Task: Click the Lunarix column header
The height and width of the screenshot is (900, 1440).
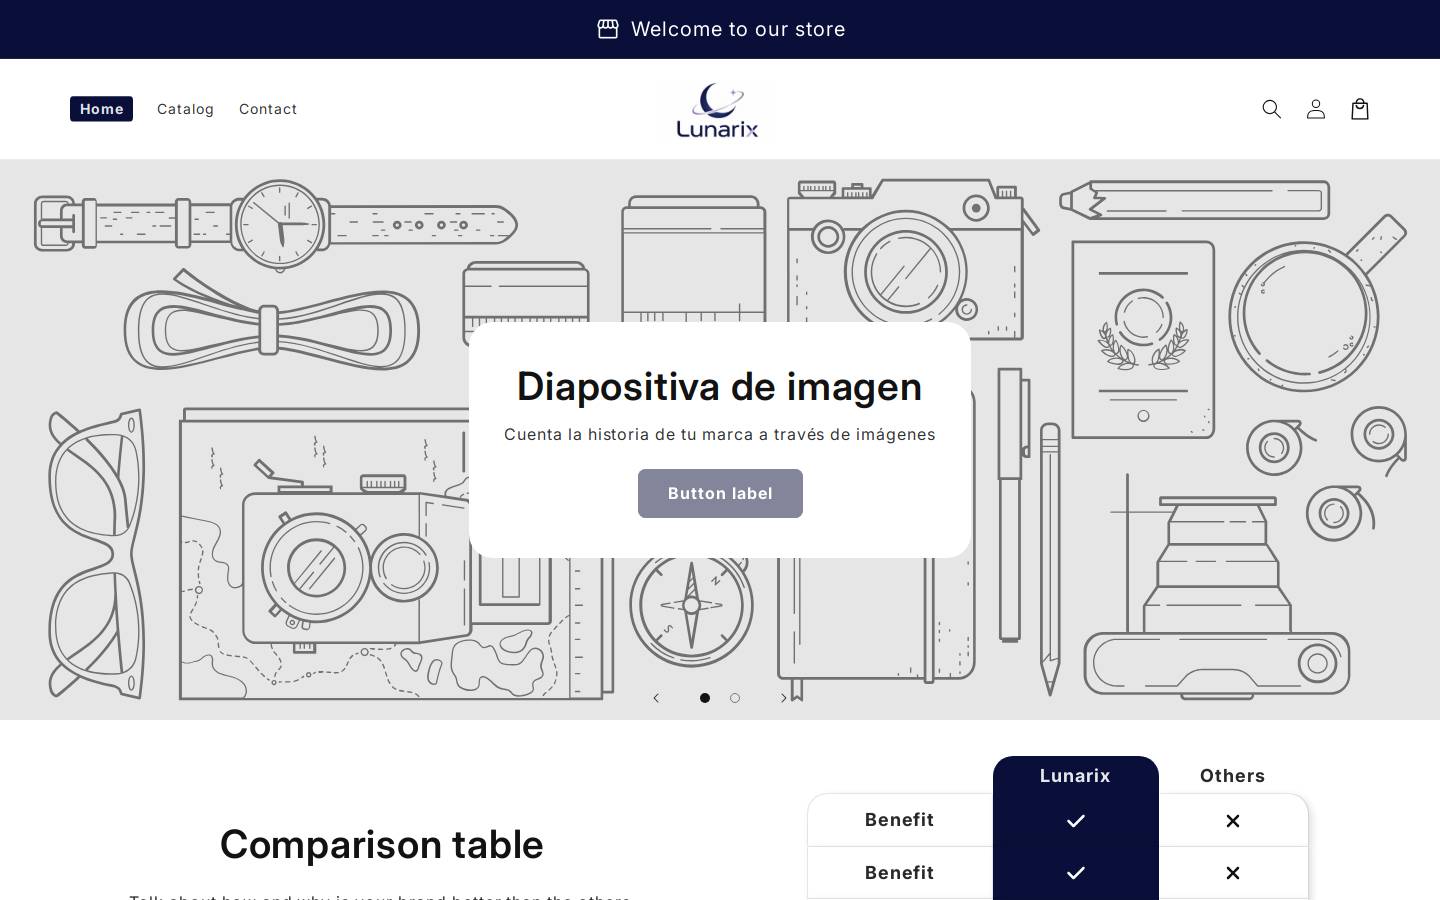Action: pyautogui.click(x=1075, y=775)
